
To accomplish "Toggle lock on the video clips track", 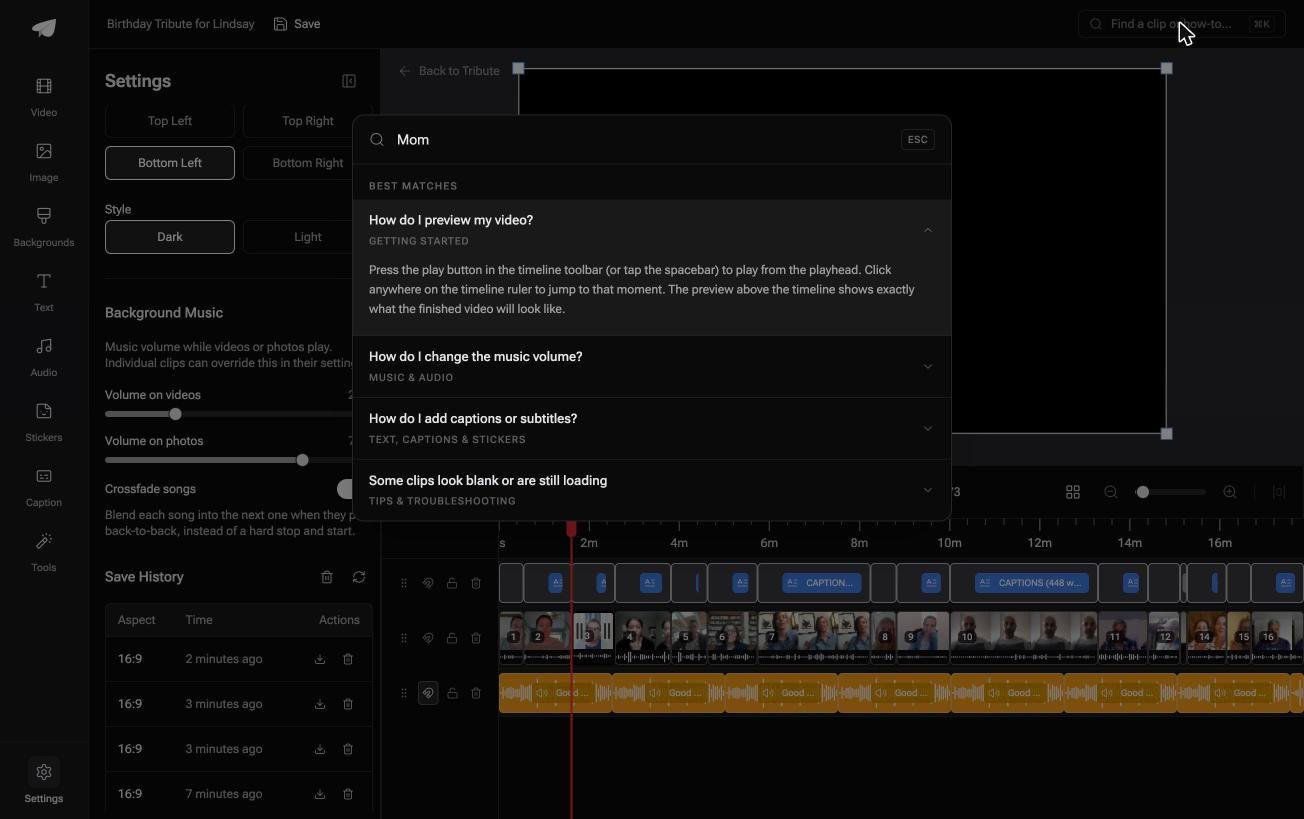I will tap(452, 638).
